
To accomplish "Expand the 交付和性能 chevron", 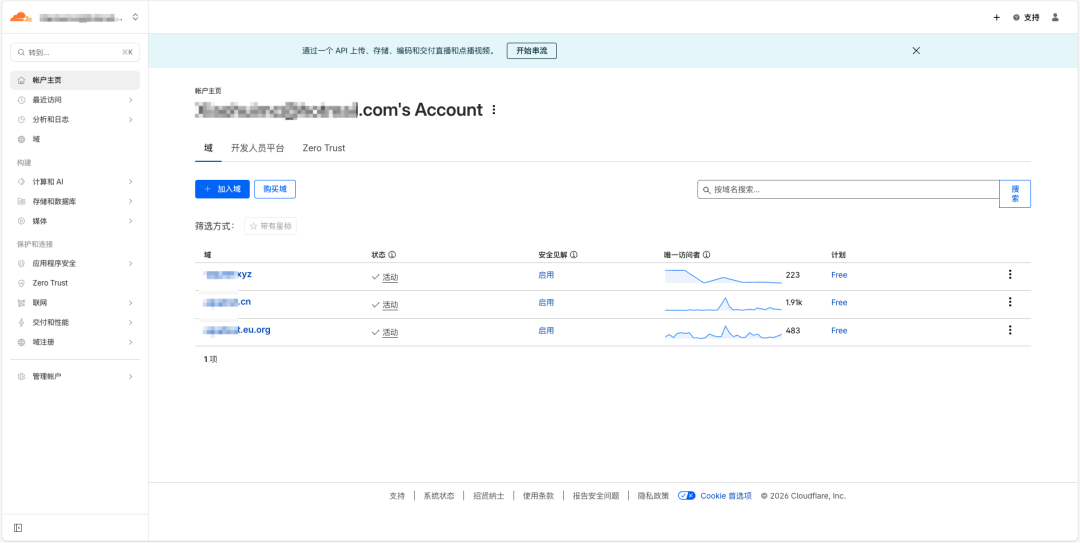I will (x=130, y=322).
